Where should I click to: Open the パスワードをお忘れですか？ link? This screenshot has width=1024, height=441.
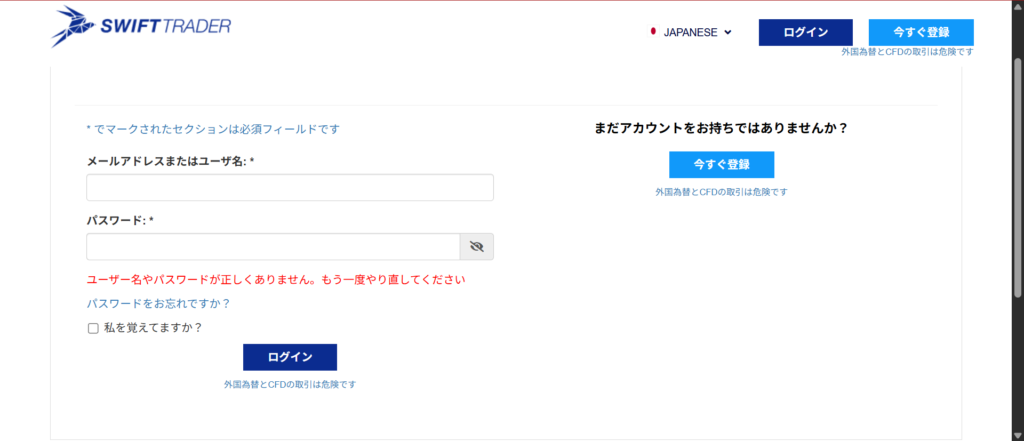158,303
